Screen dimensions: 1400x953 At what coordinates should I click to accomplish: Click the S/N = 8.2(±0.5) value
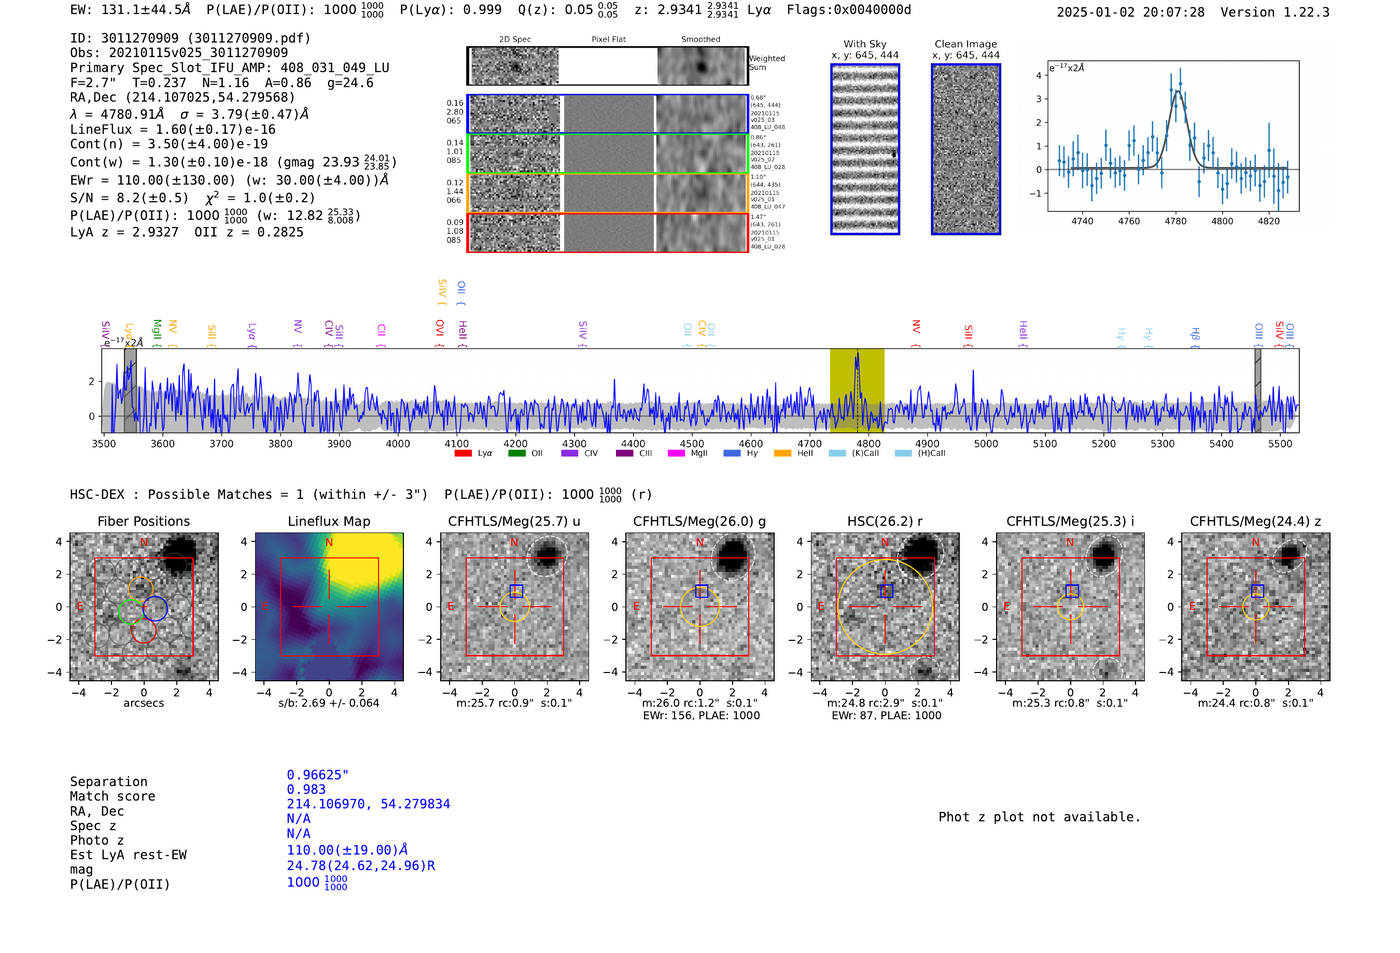tap(129, 198)
